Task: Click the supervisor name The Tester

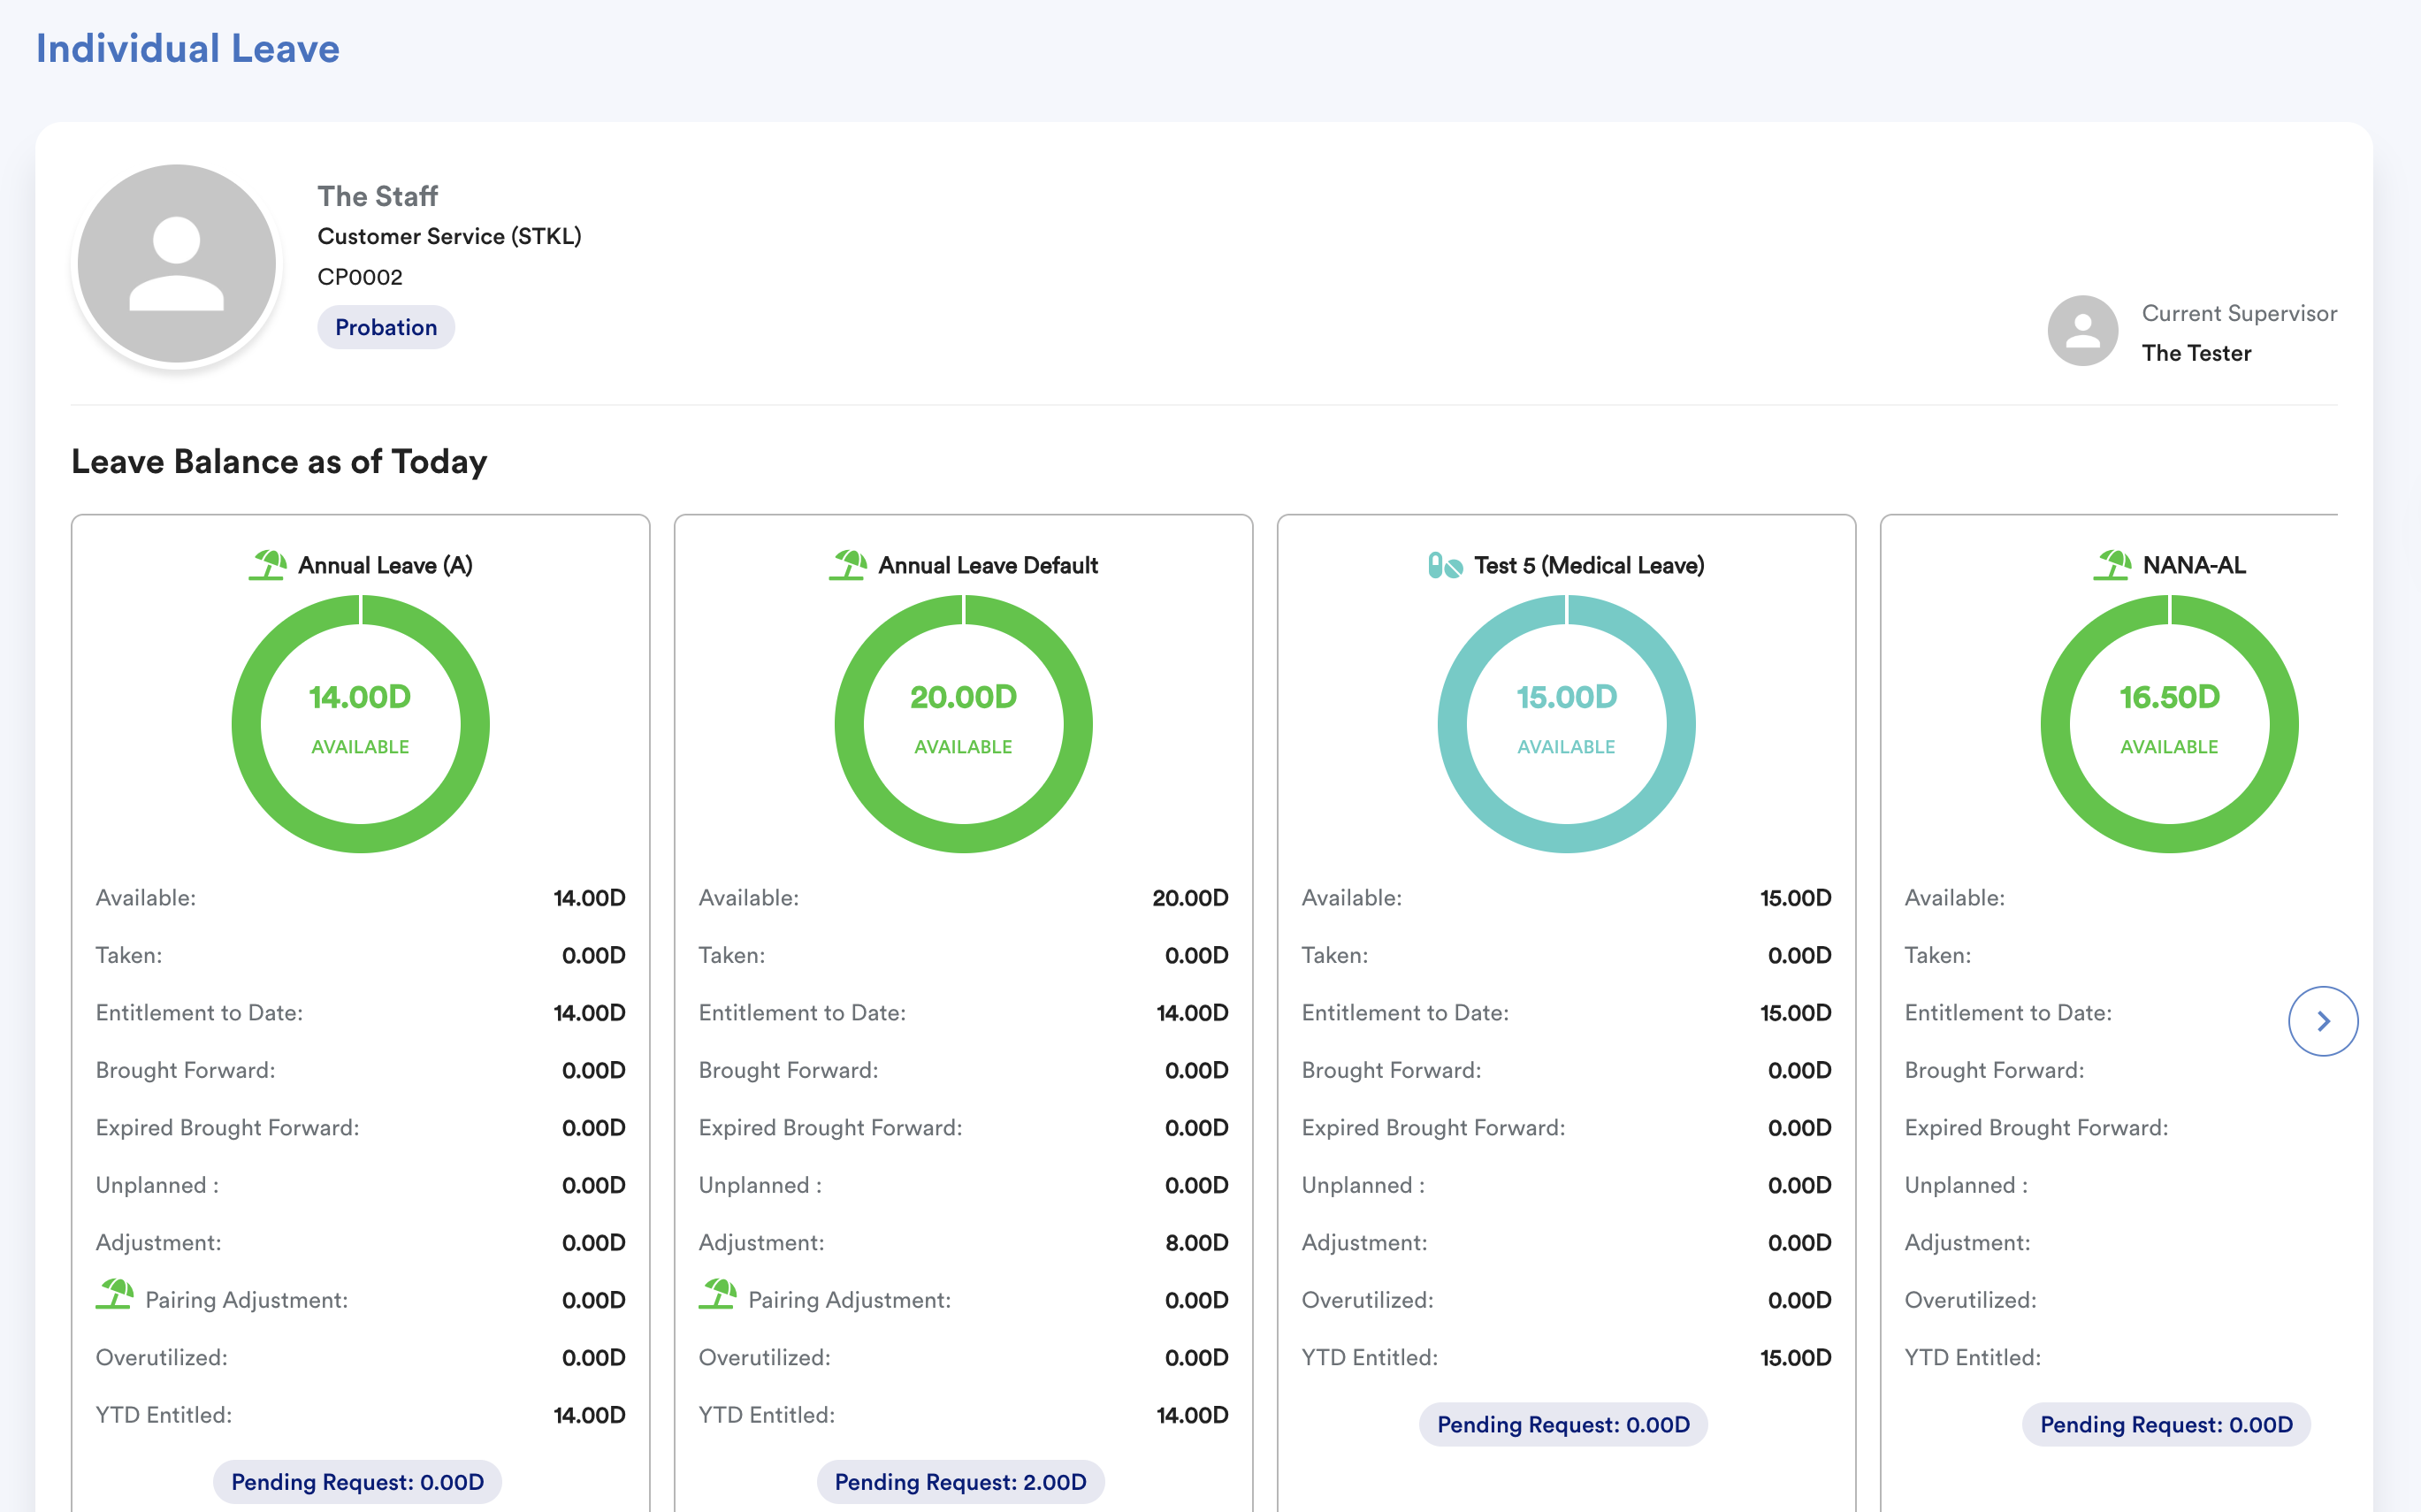Action: click(2196, 353)
